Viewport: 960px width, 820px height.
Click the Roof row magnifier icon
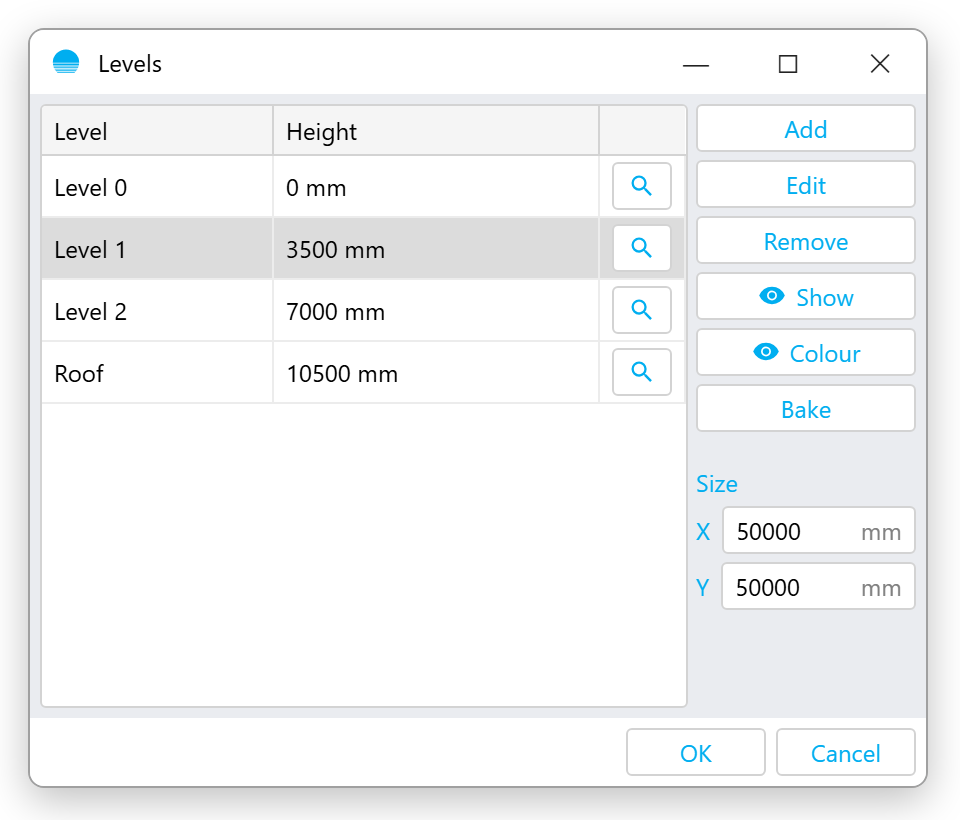pos(642,372)
